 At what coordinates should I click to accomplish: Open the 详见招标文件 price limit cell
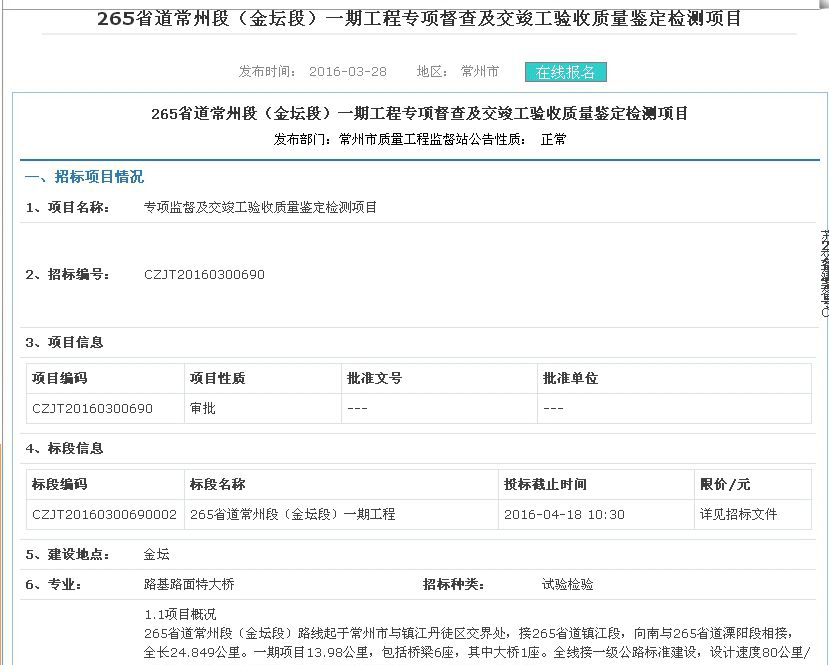[738, 515]
